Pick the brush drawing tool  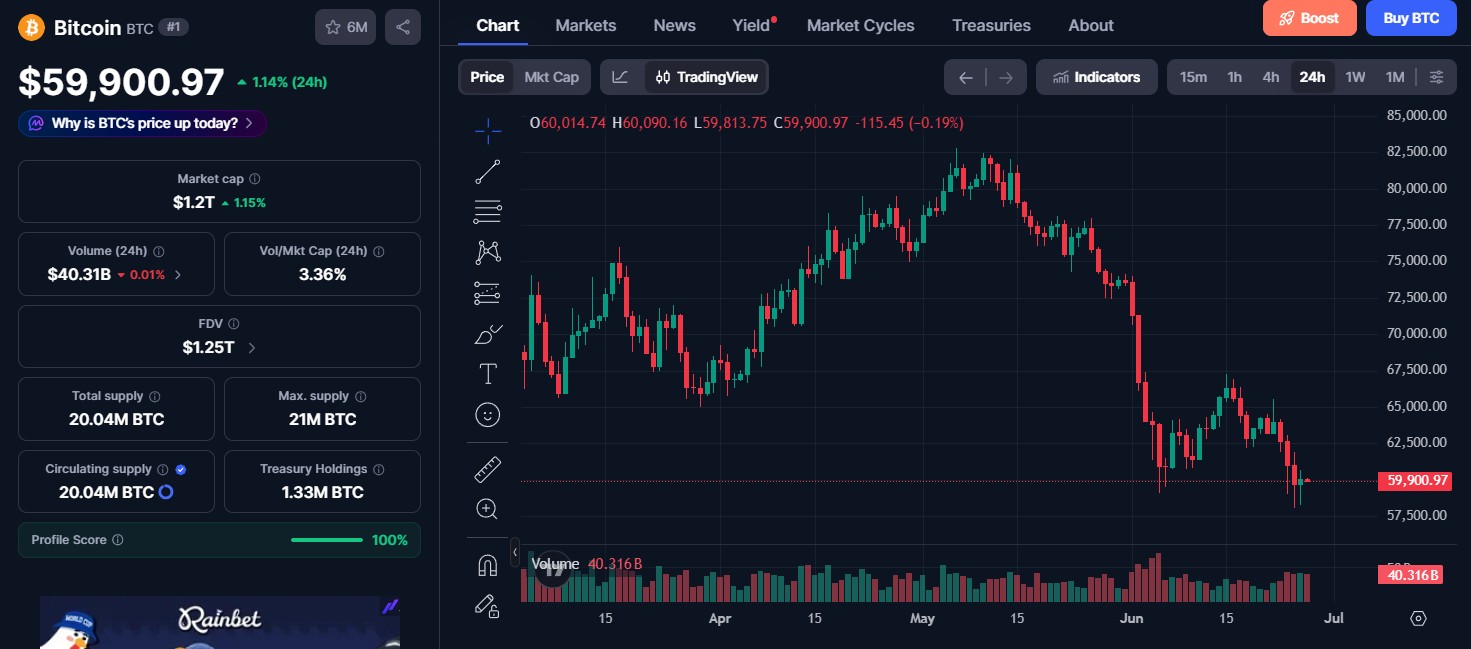click(488, 334)
